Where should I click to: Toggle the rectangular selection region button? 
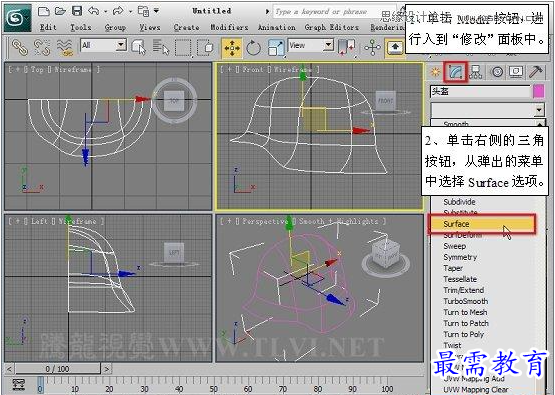(x=183, y=47)
